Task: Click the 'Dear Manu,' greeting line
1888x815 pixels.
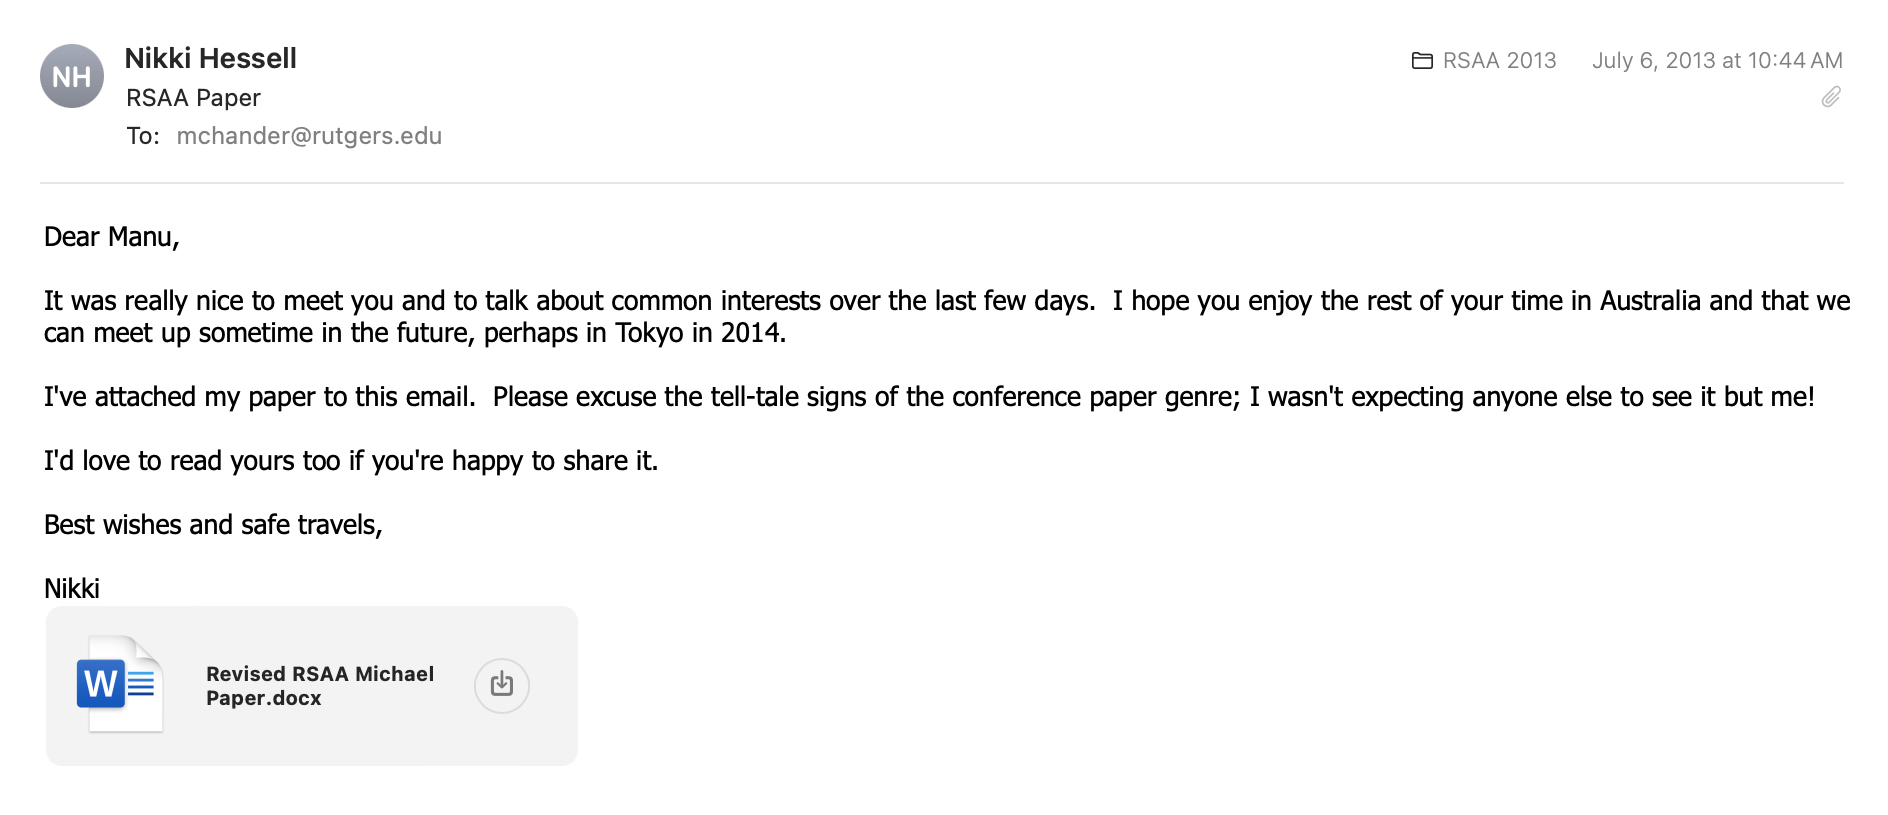Action: (111, 237)
